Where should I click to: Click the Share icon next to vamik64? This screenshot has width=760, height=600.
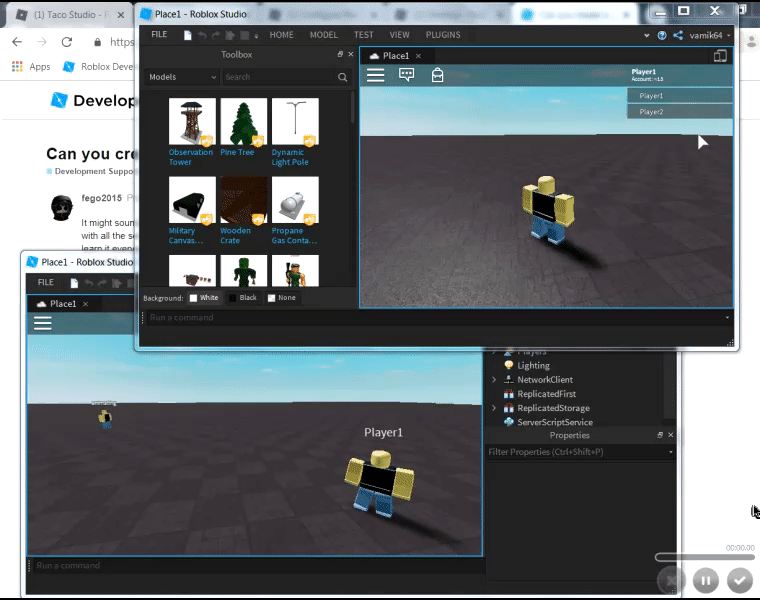coord(678,35)
